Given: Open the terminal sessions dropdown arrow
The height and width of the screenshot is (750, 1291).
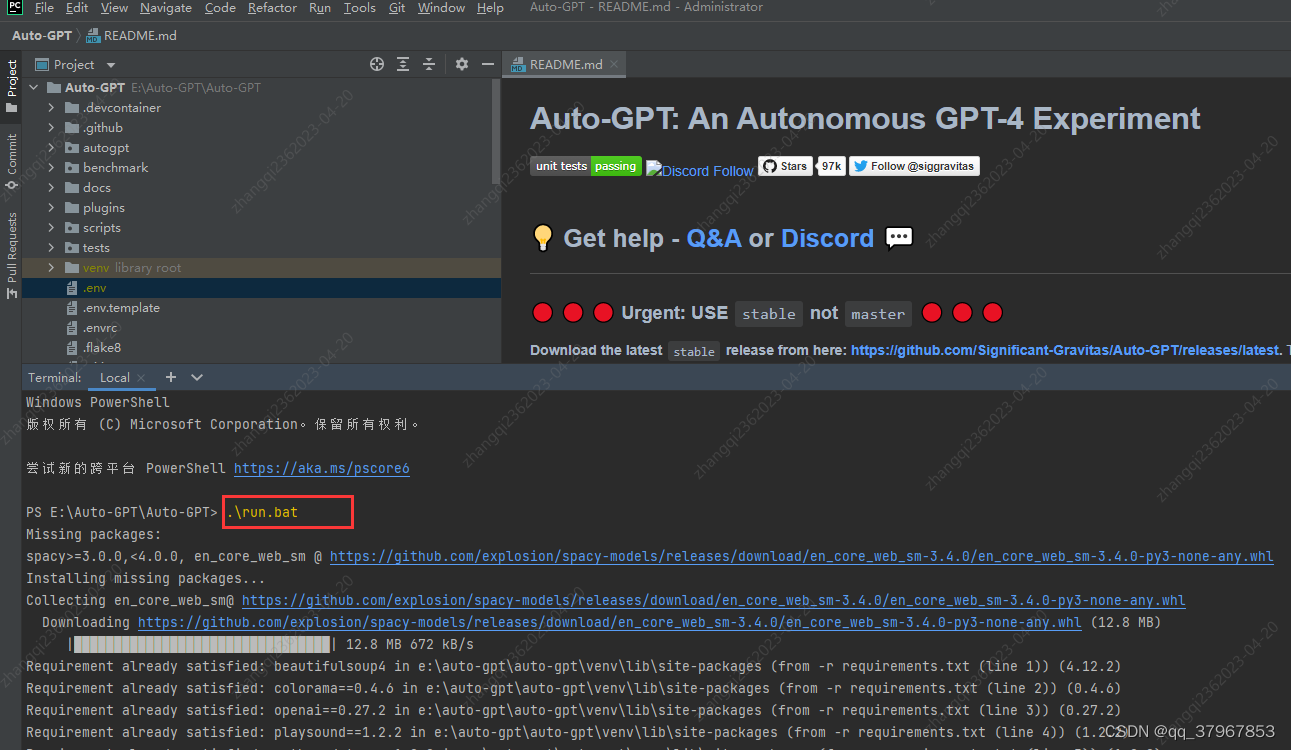Looking at the screenshot, I should click(x=197, y=377).
